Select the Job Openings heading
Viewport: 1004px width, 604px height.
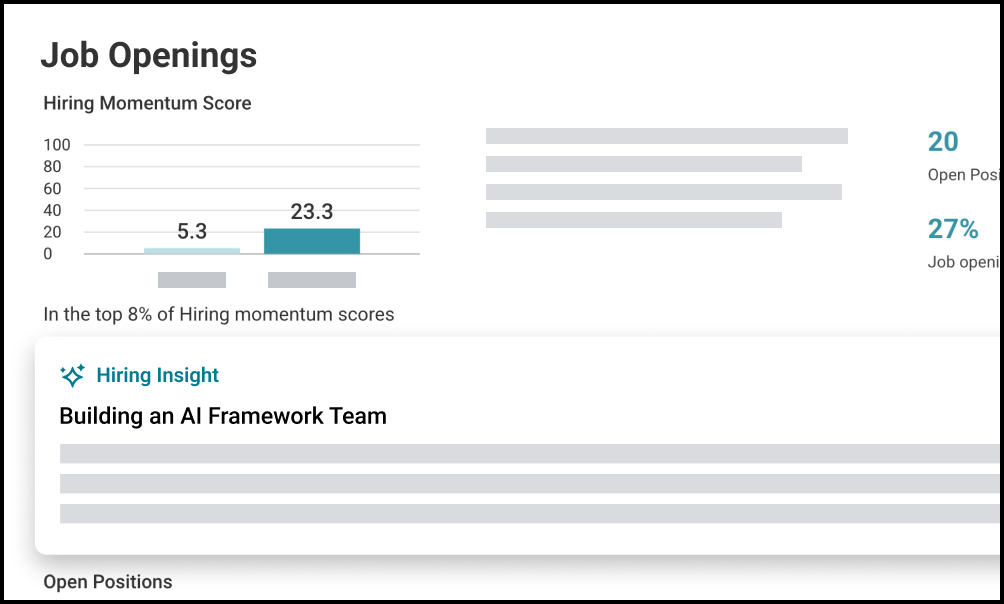click(149, 56)
